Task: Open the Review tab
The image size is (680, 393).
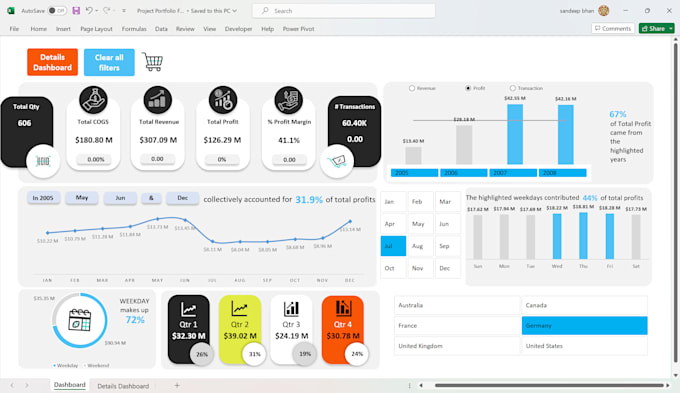Action: (185, 29)
